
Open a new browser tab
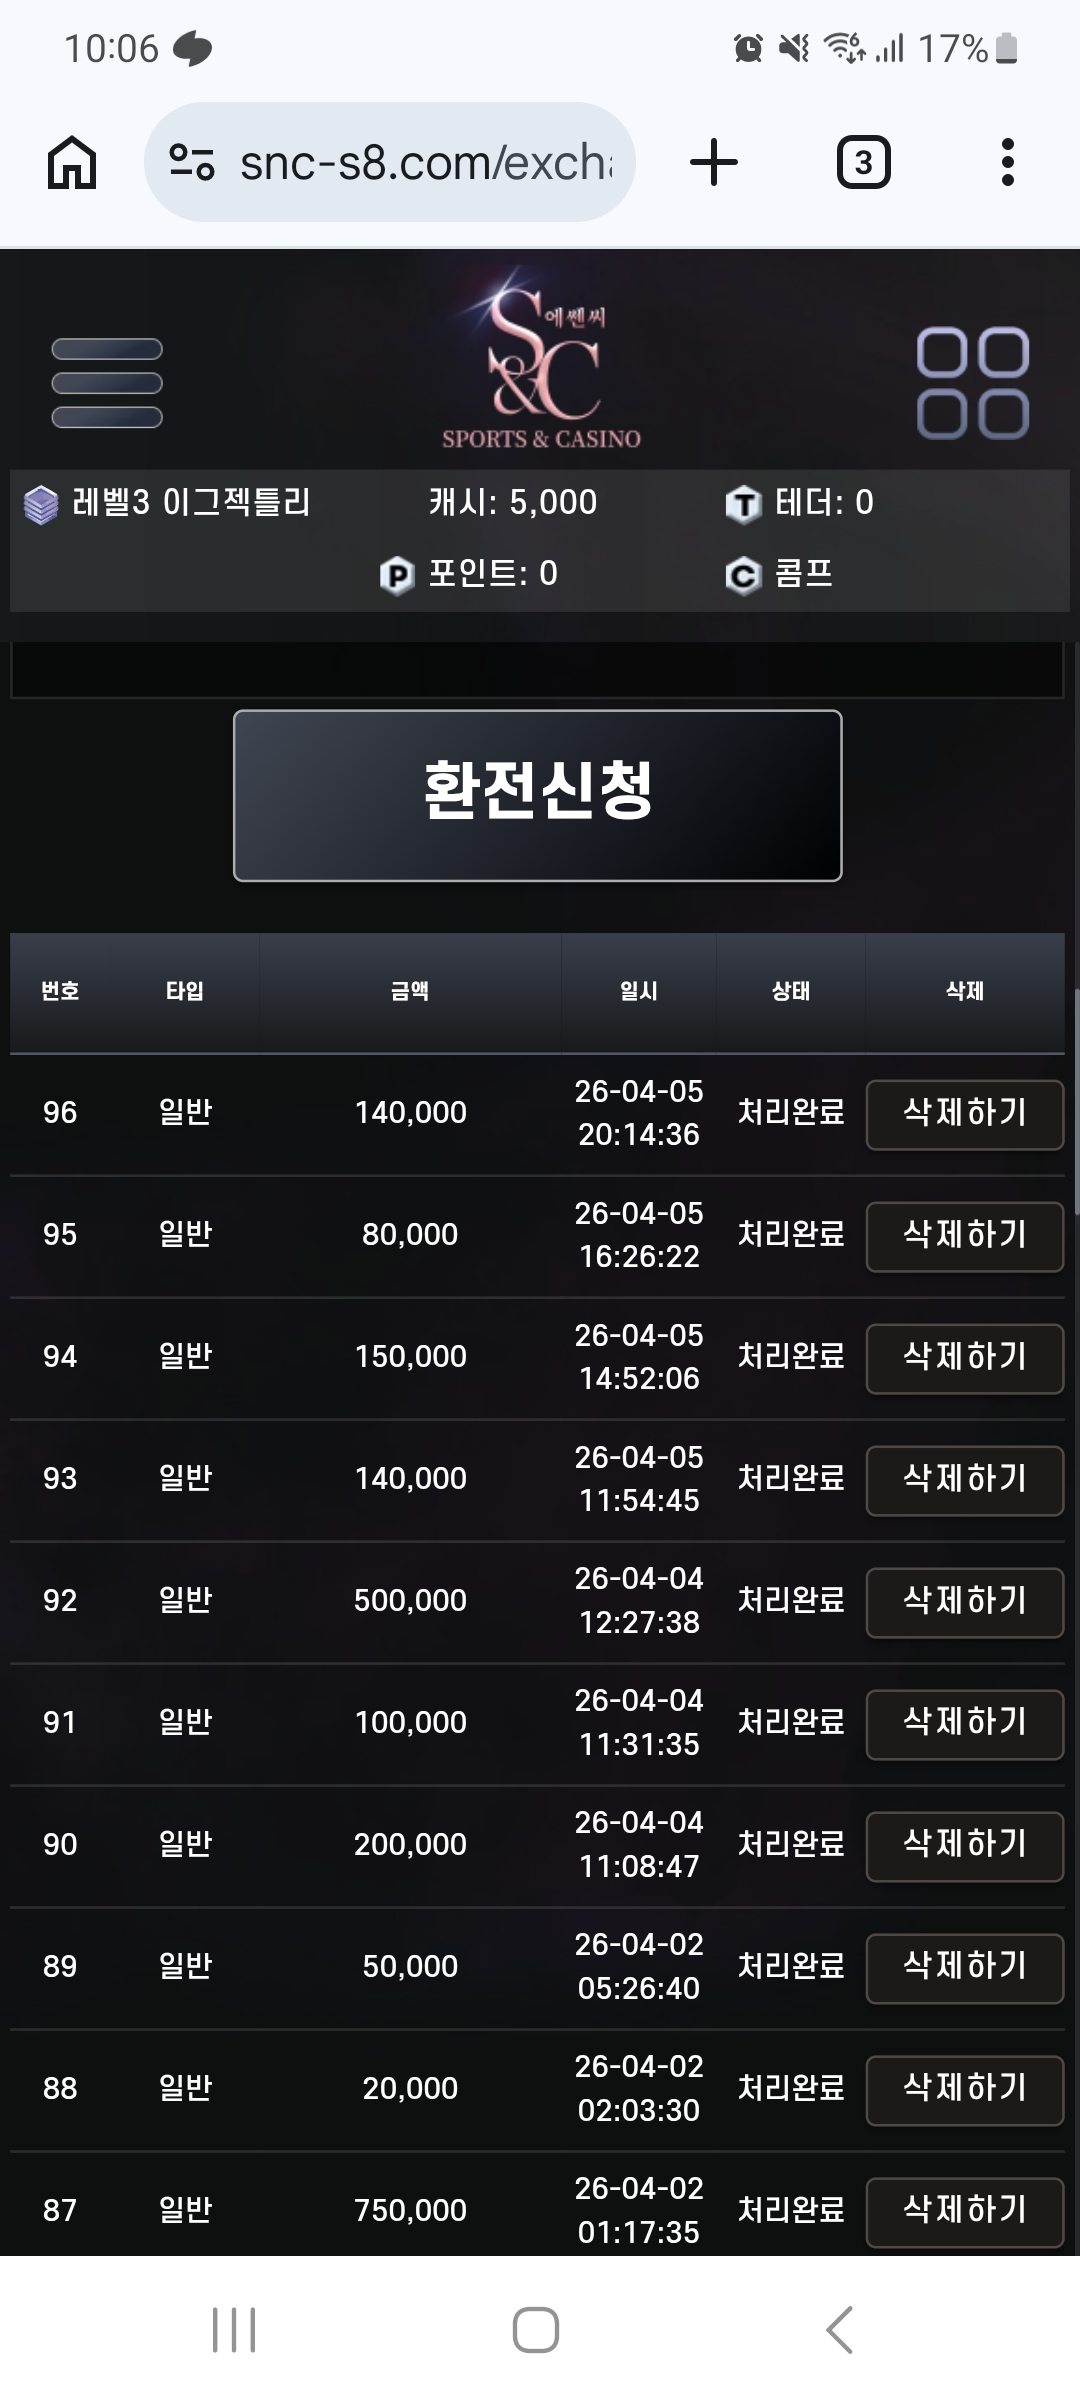714,163
